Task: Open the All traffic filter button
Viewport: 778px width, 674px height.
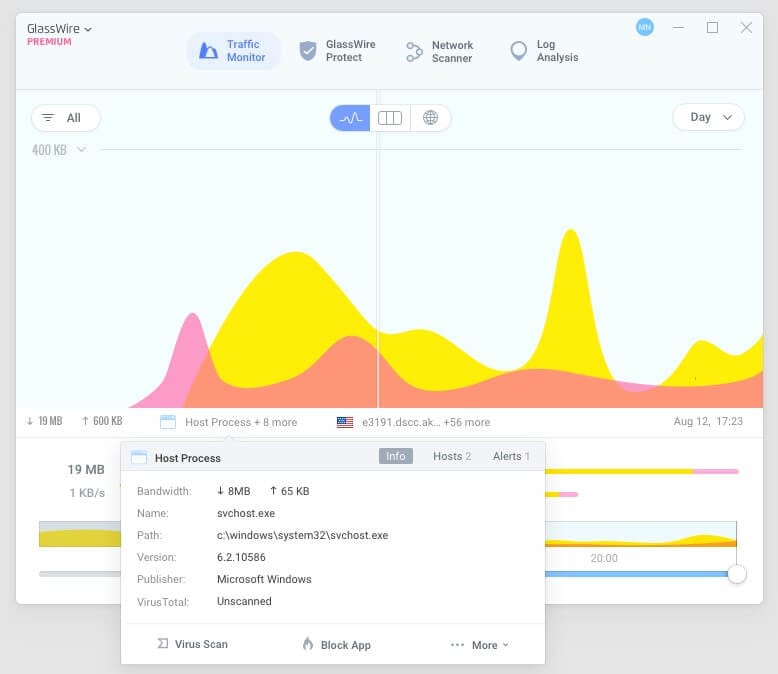Action: pos(65,118)
